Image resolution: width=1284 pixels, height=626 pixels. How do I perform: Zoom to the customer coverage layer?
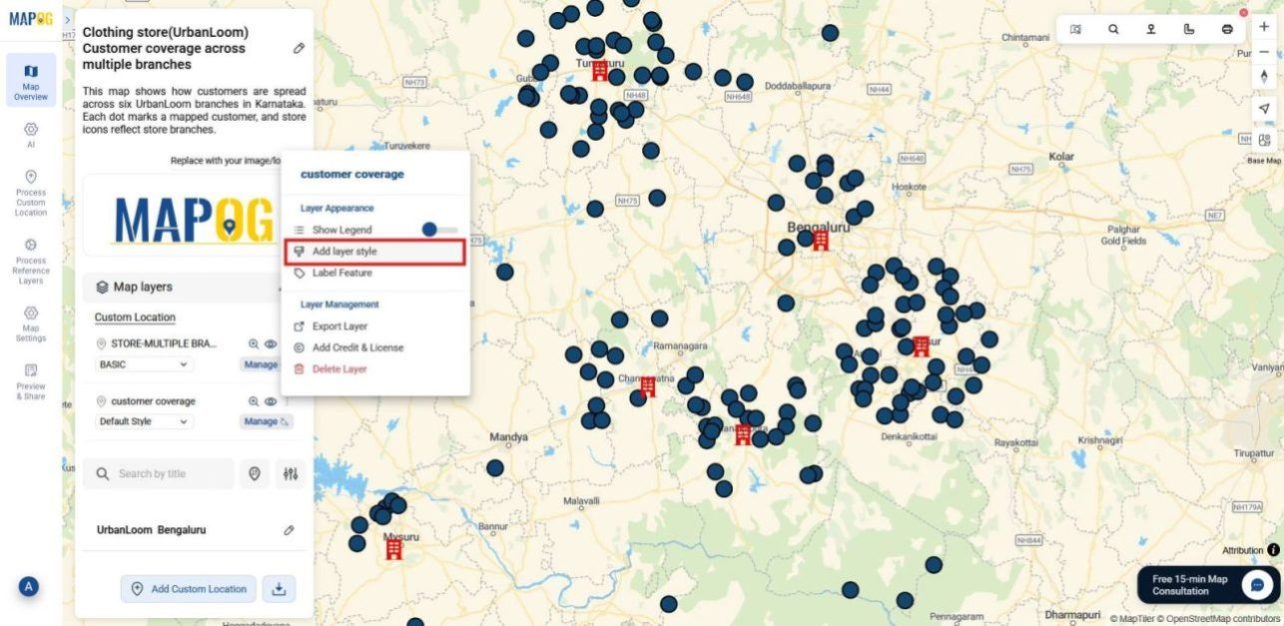(x=254, y=402)
